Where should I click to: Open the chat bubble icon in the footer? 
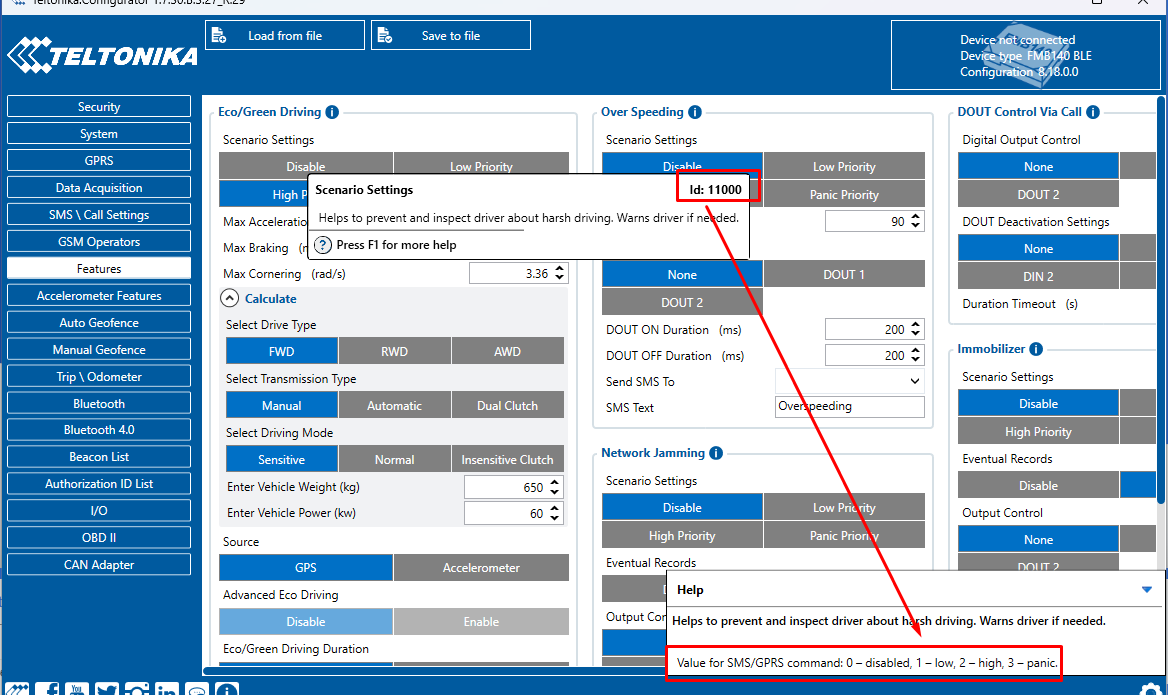click(x=197, y=689)
